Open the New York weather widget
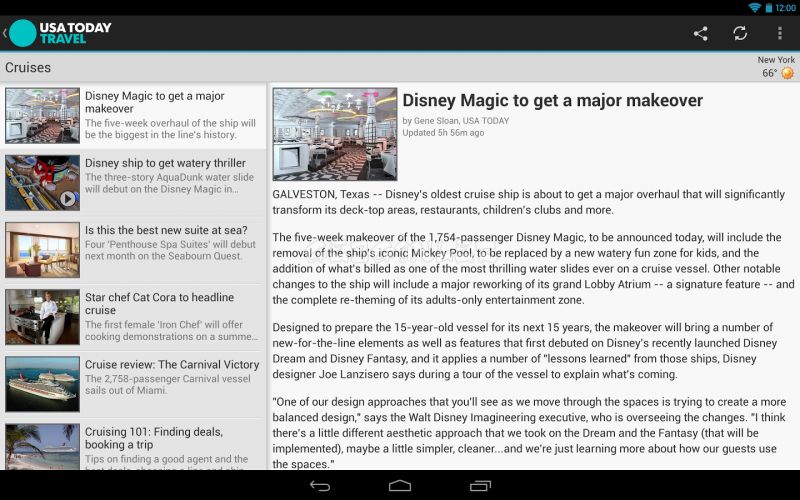 click(x=776, y=67)
